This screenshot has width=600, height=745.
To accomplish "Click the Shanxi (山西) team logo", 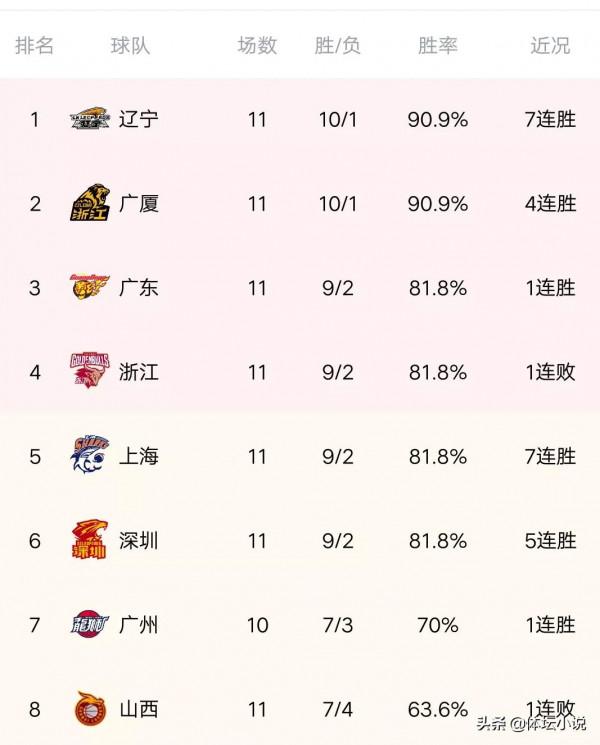I will tap(90, 709).
